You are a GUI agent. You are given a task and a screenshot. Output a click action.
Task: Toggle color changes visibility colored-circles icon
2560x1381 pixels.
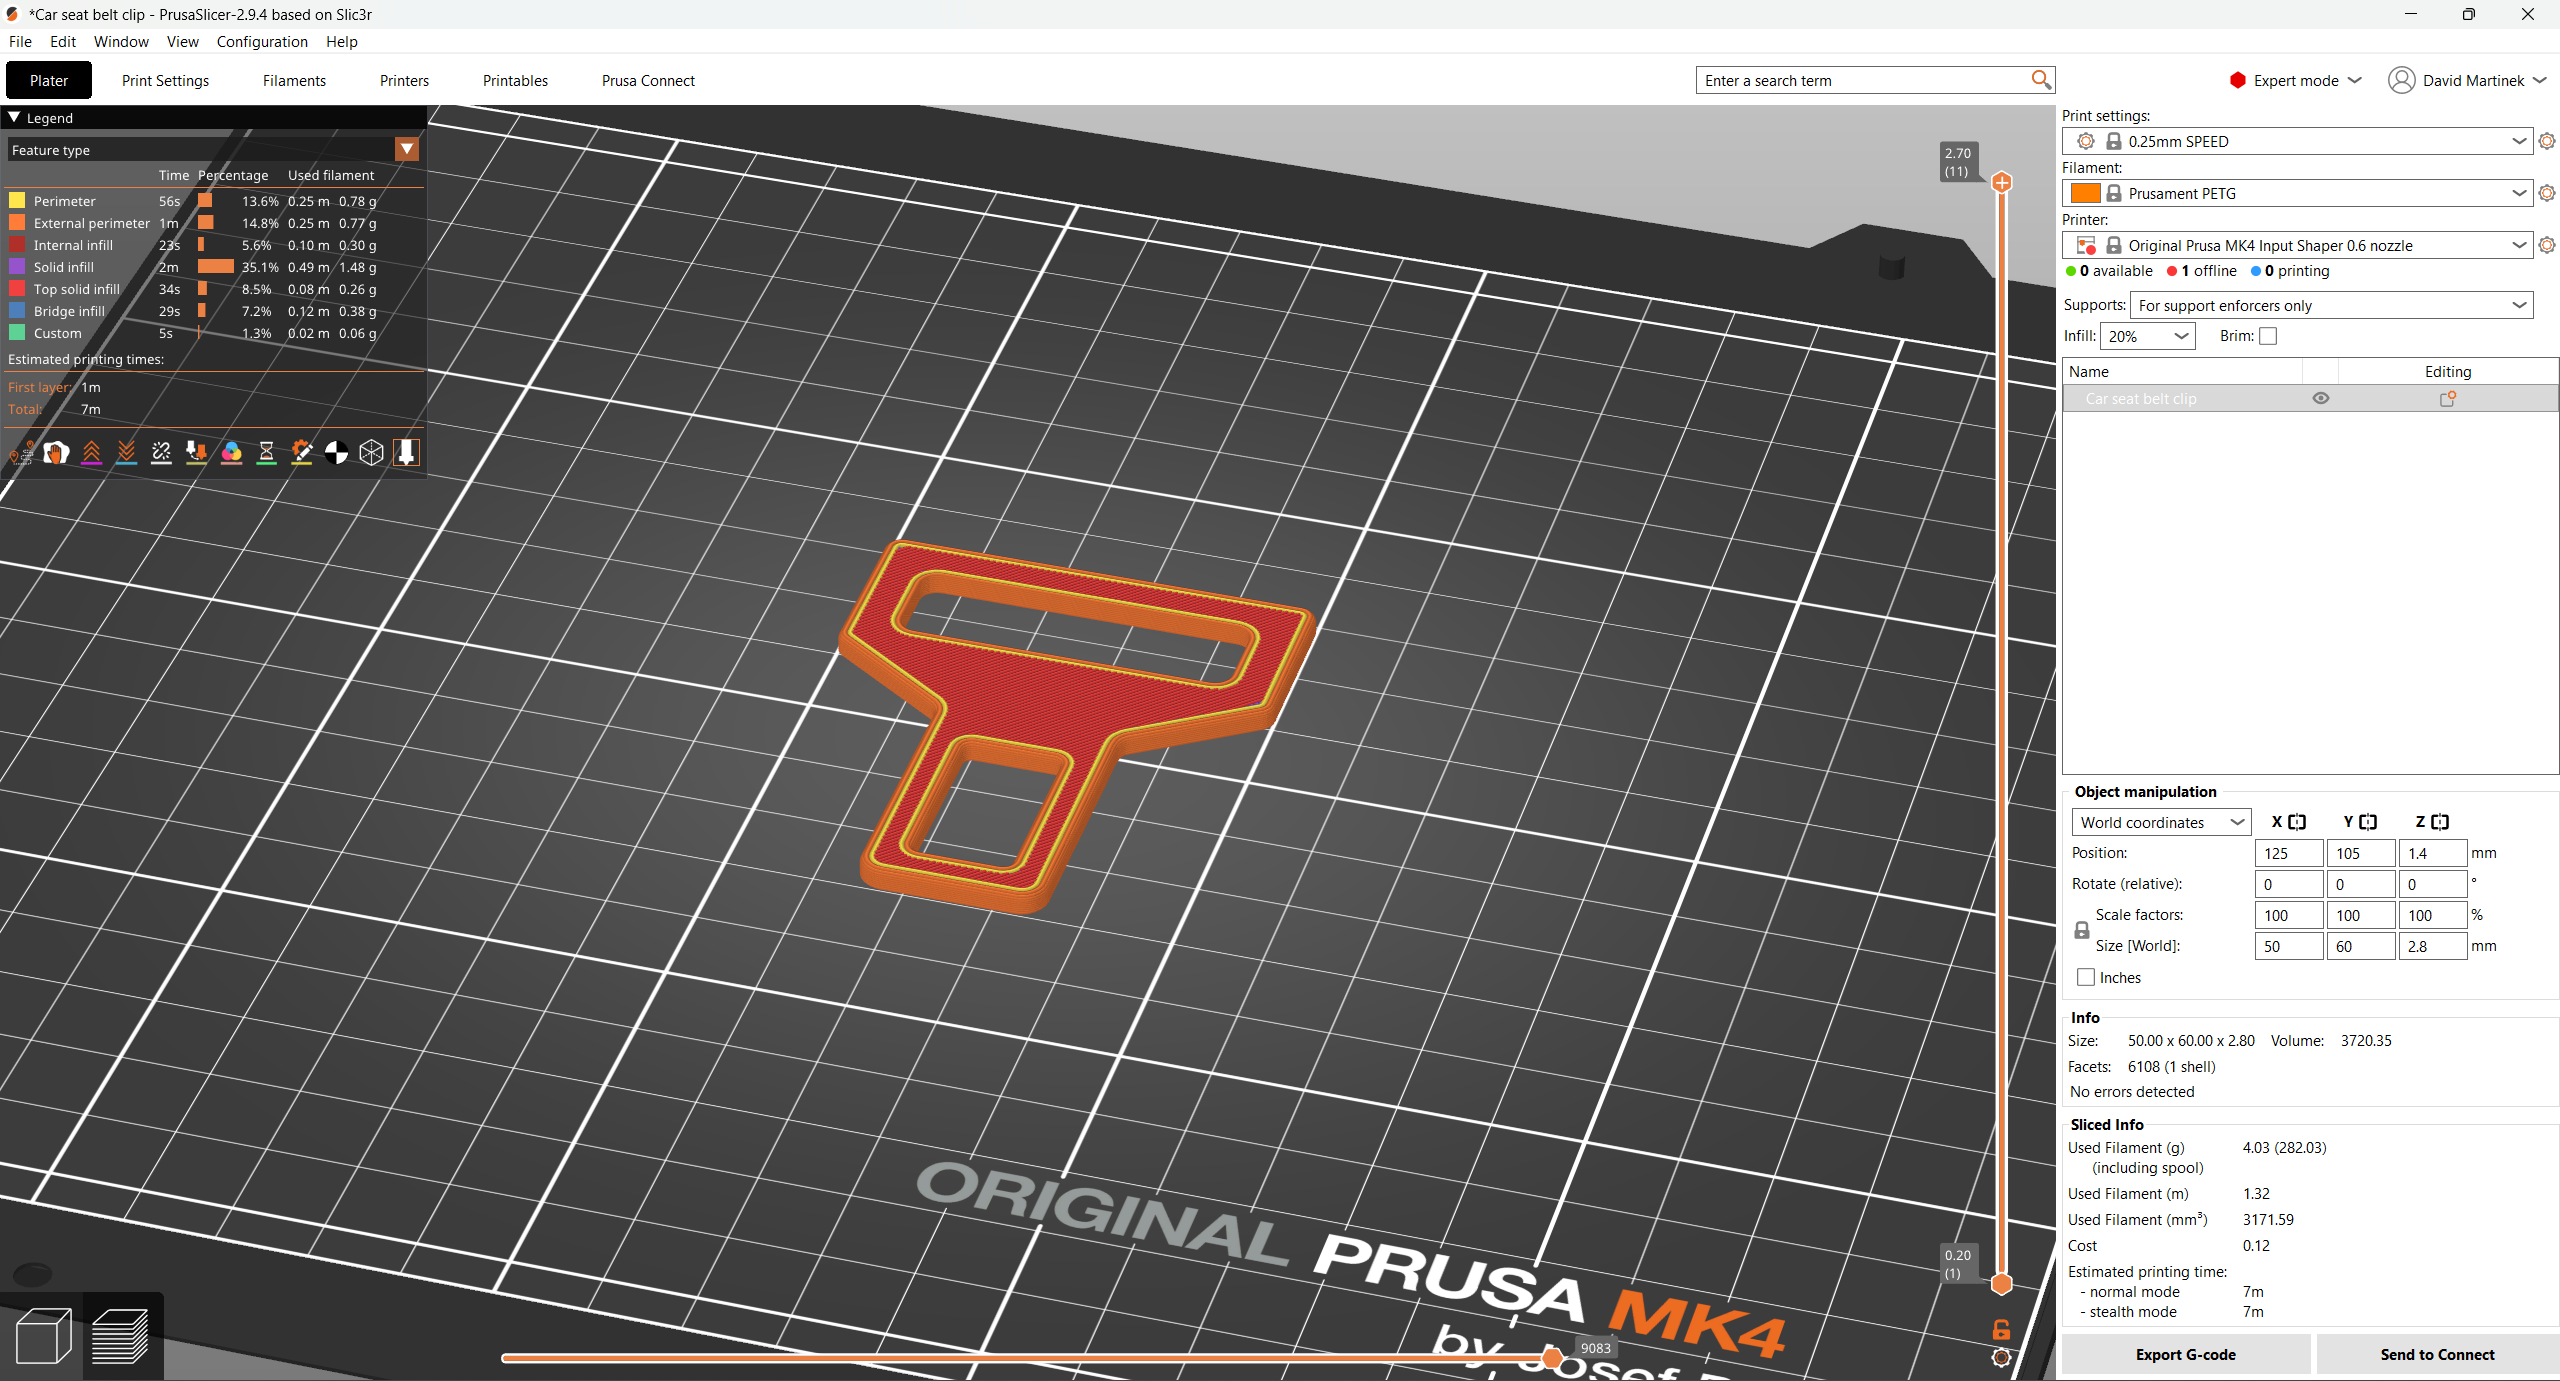[x=231, y=453]
